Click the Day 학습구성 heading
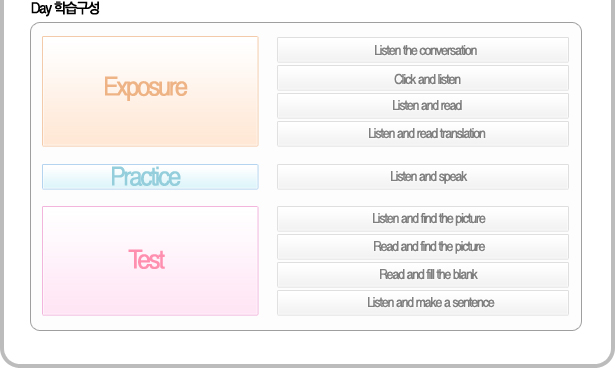 (65, 8)
